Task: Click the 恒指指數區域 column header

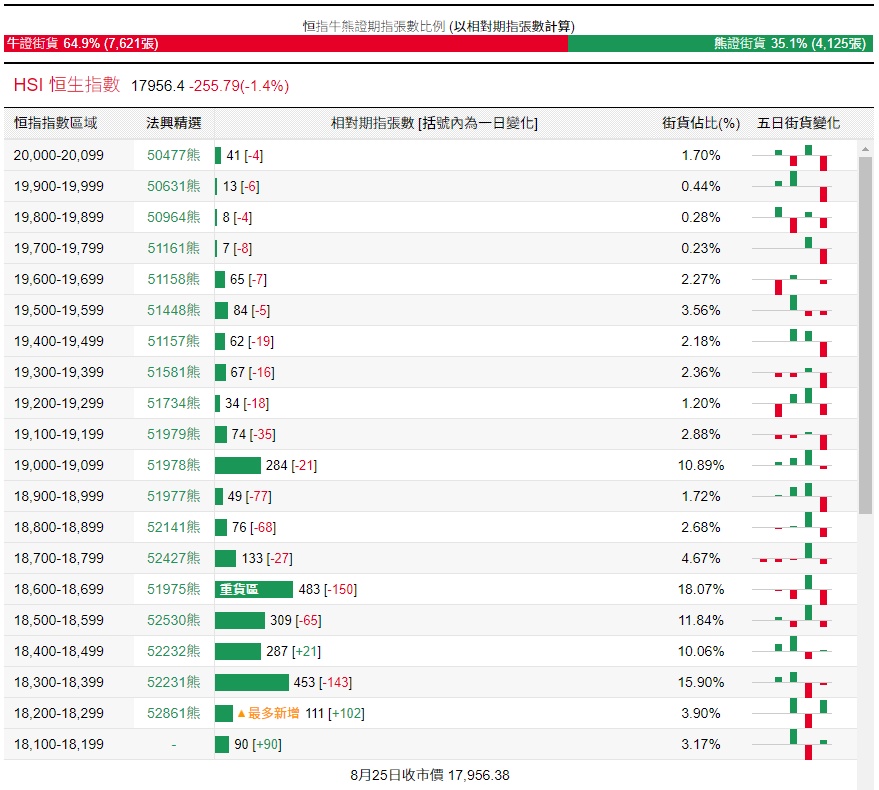Action: 56,123
